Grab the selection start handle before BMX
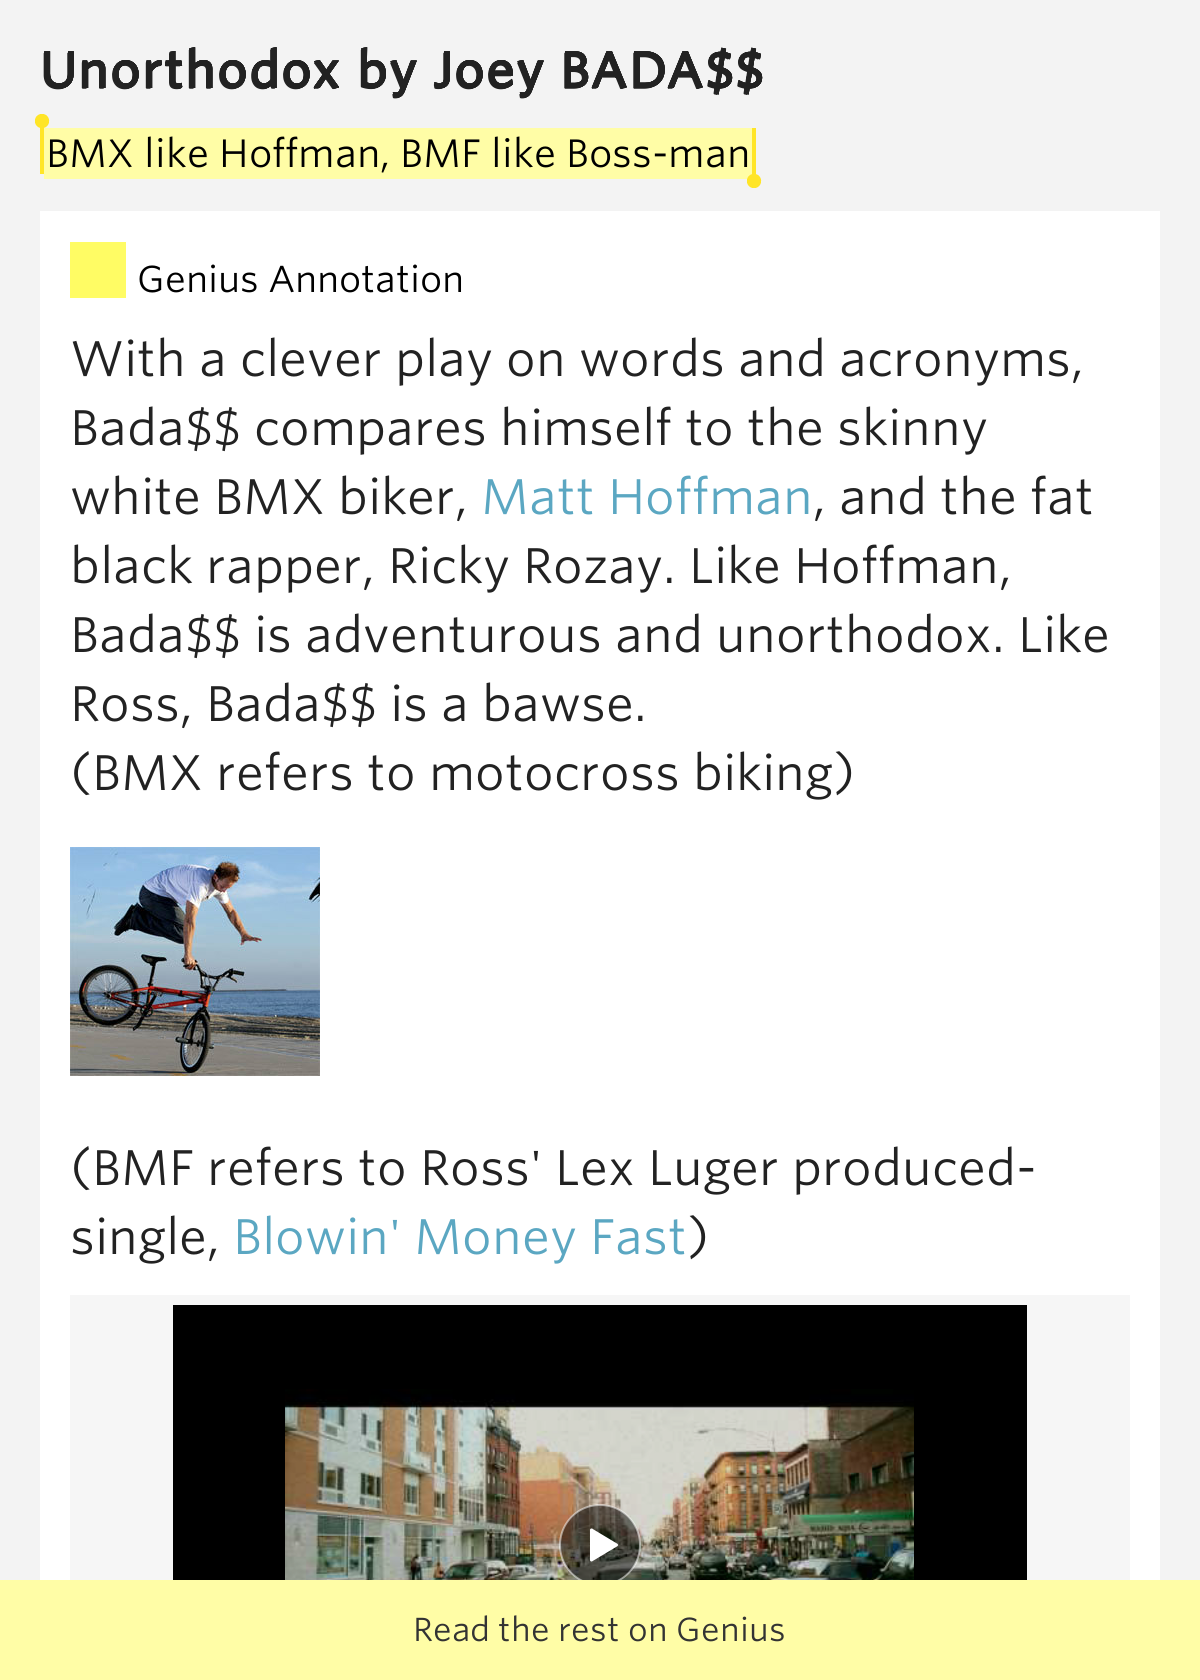 42,123
